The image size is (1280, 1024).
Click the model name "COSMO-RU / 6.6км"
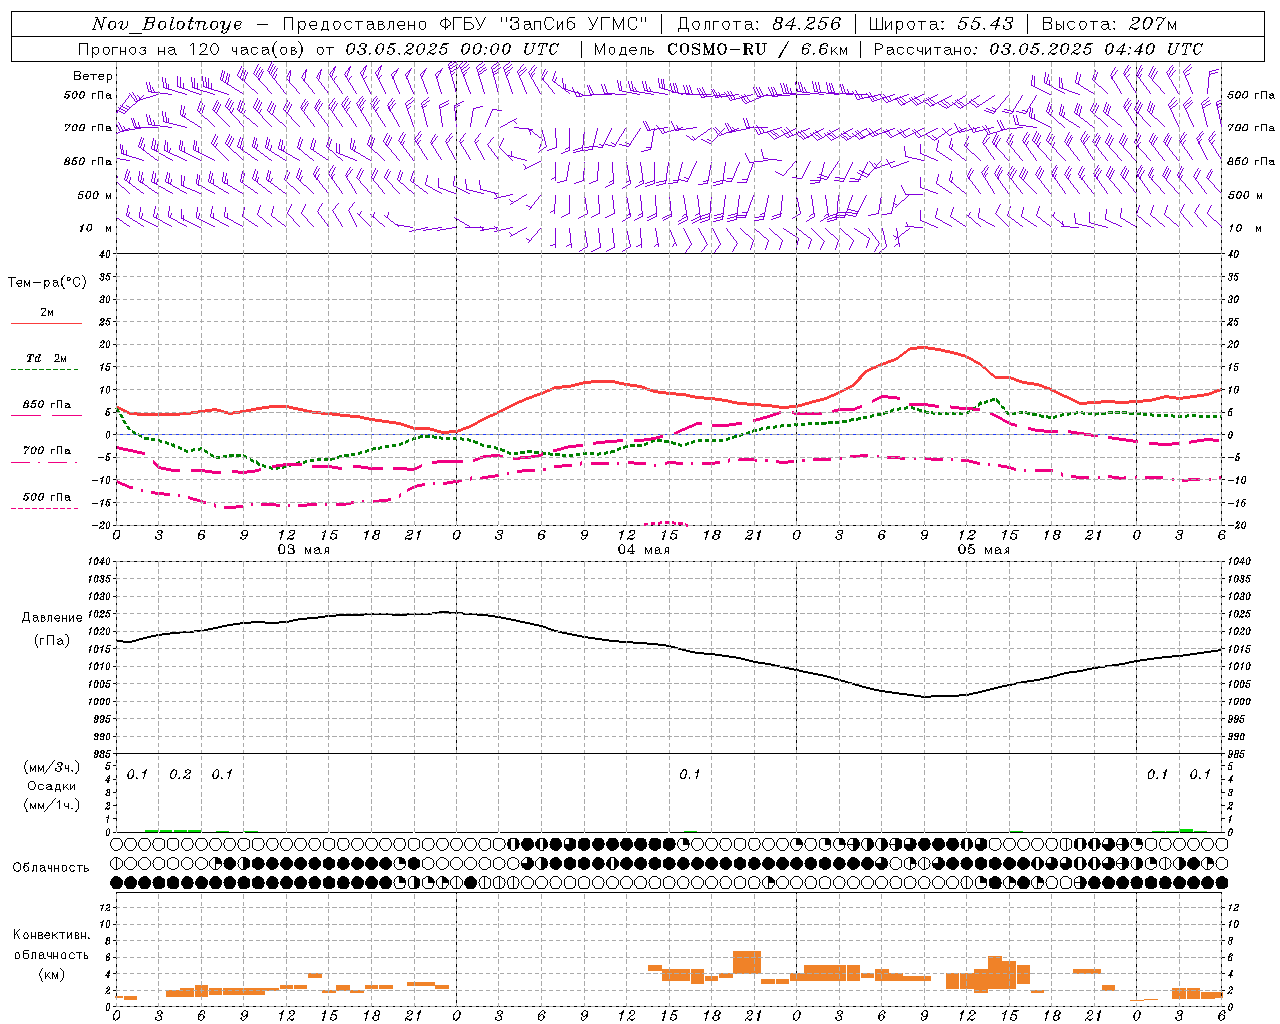tap(758, 49)
